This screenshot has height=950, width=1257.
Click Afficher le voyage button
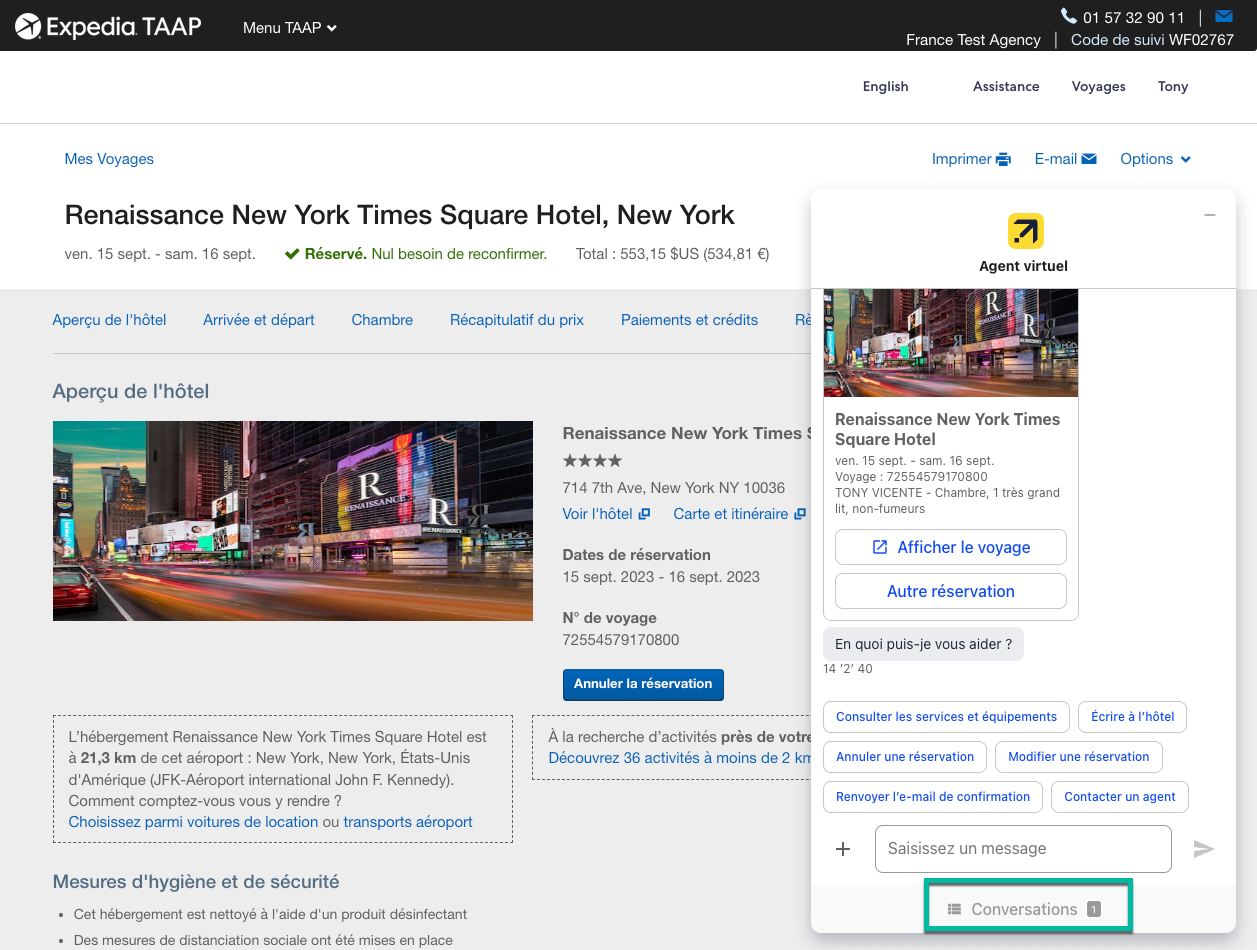point(951,547)
